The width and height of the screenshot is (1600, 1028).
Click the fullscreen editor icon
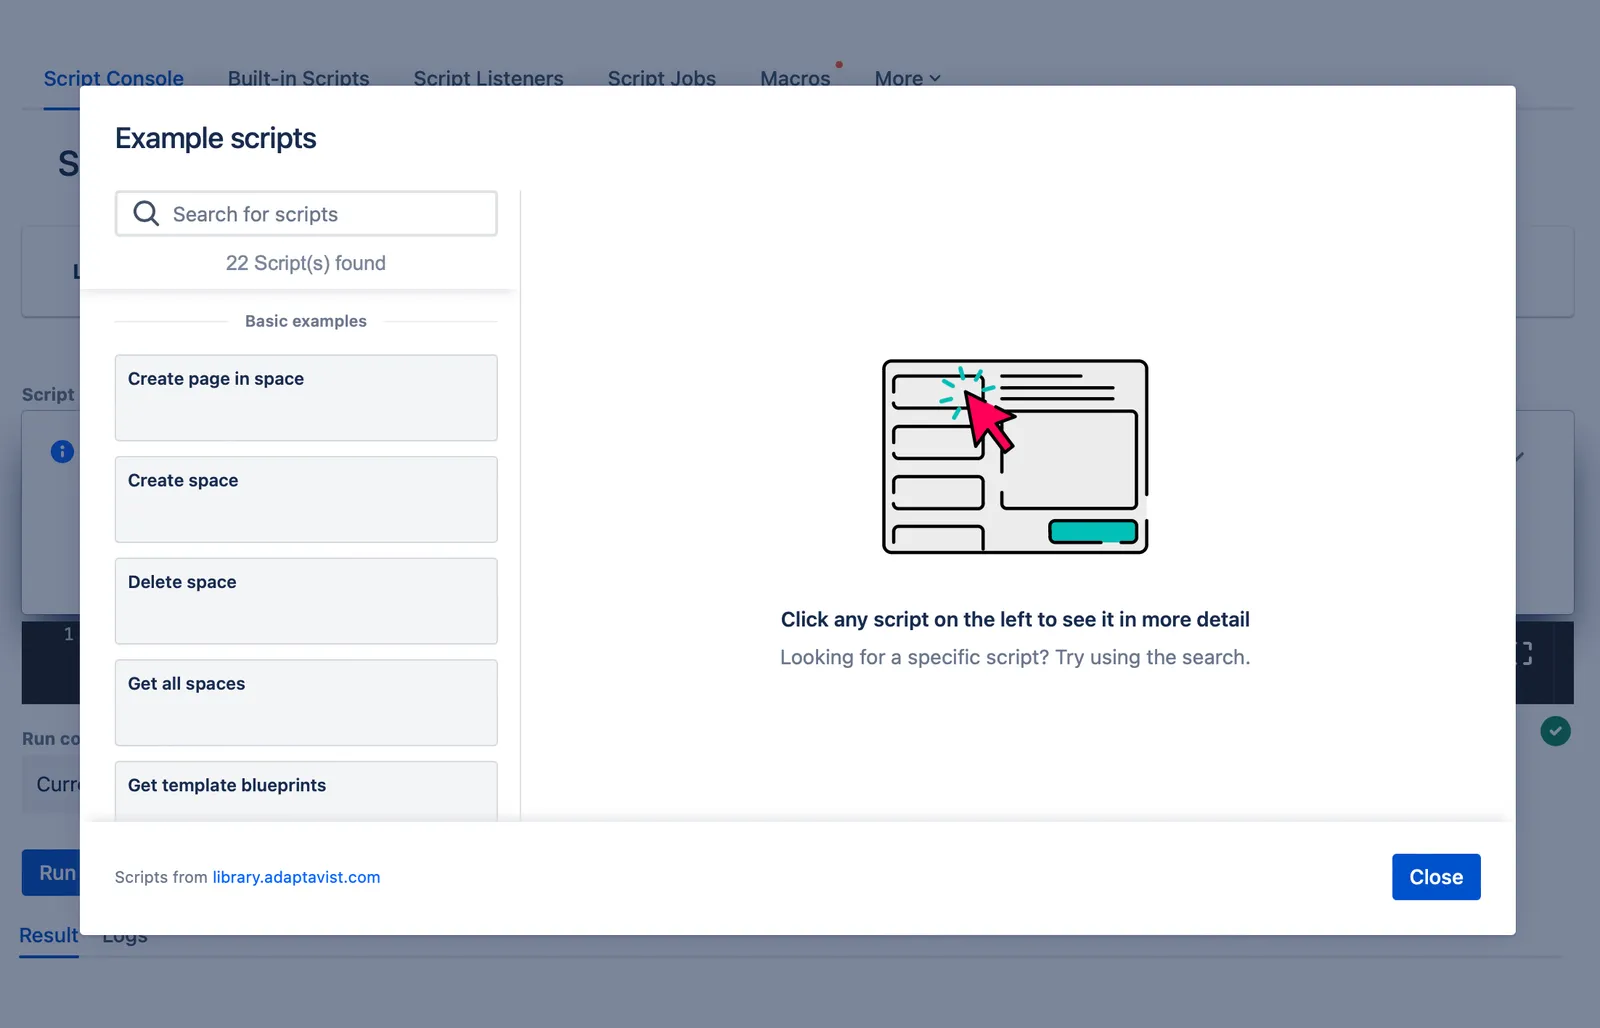pyautogui.click(x=1525, y=654)
